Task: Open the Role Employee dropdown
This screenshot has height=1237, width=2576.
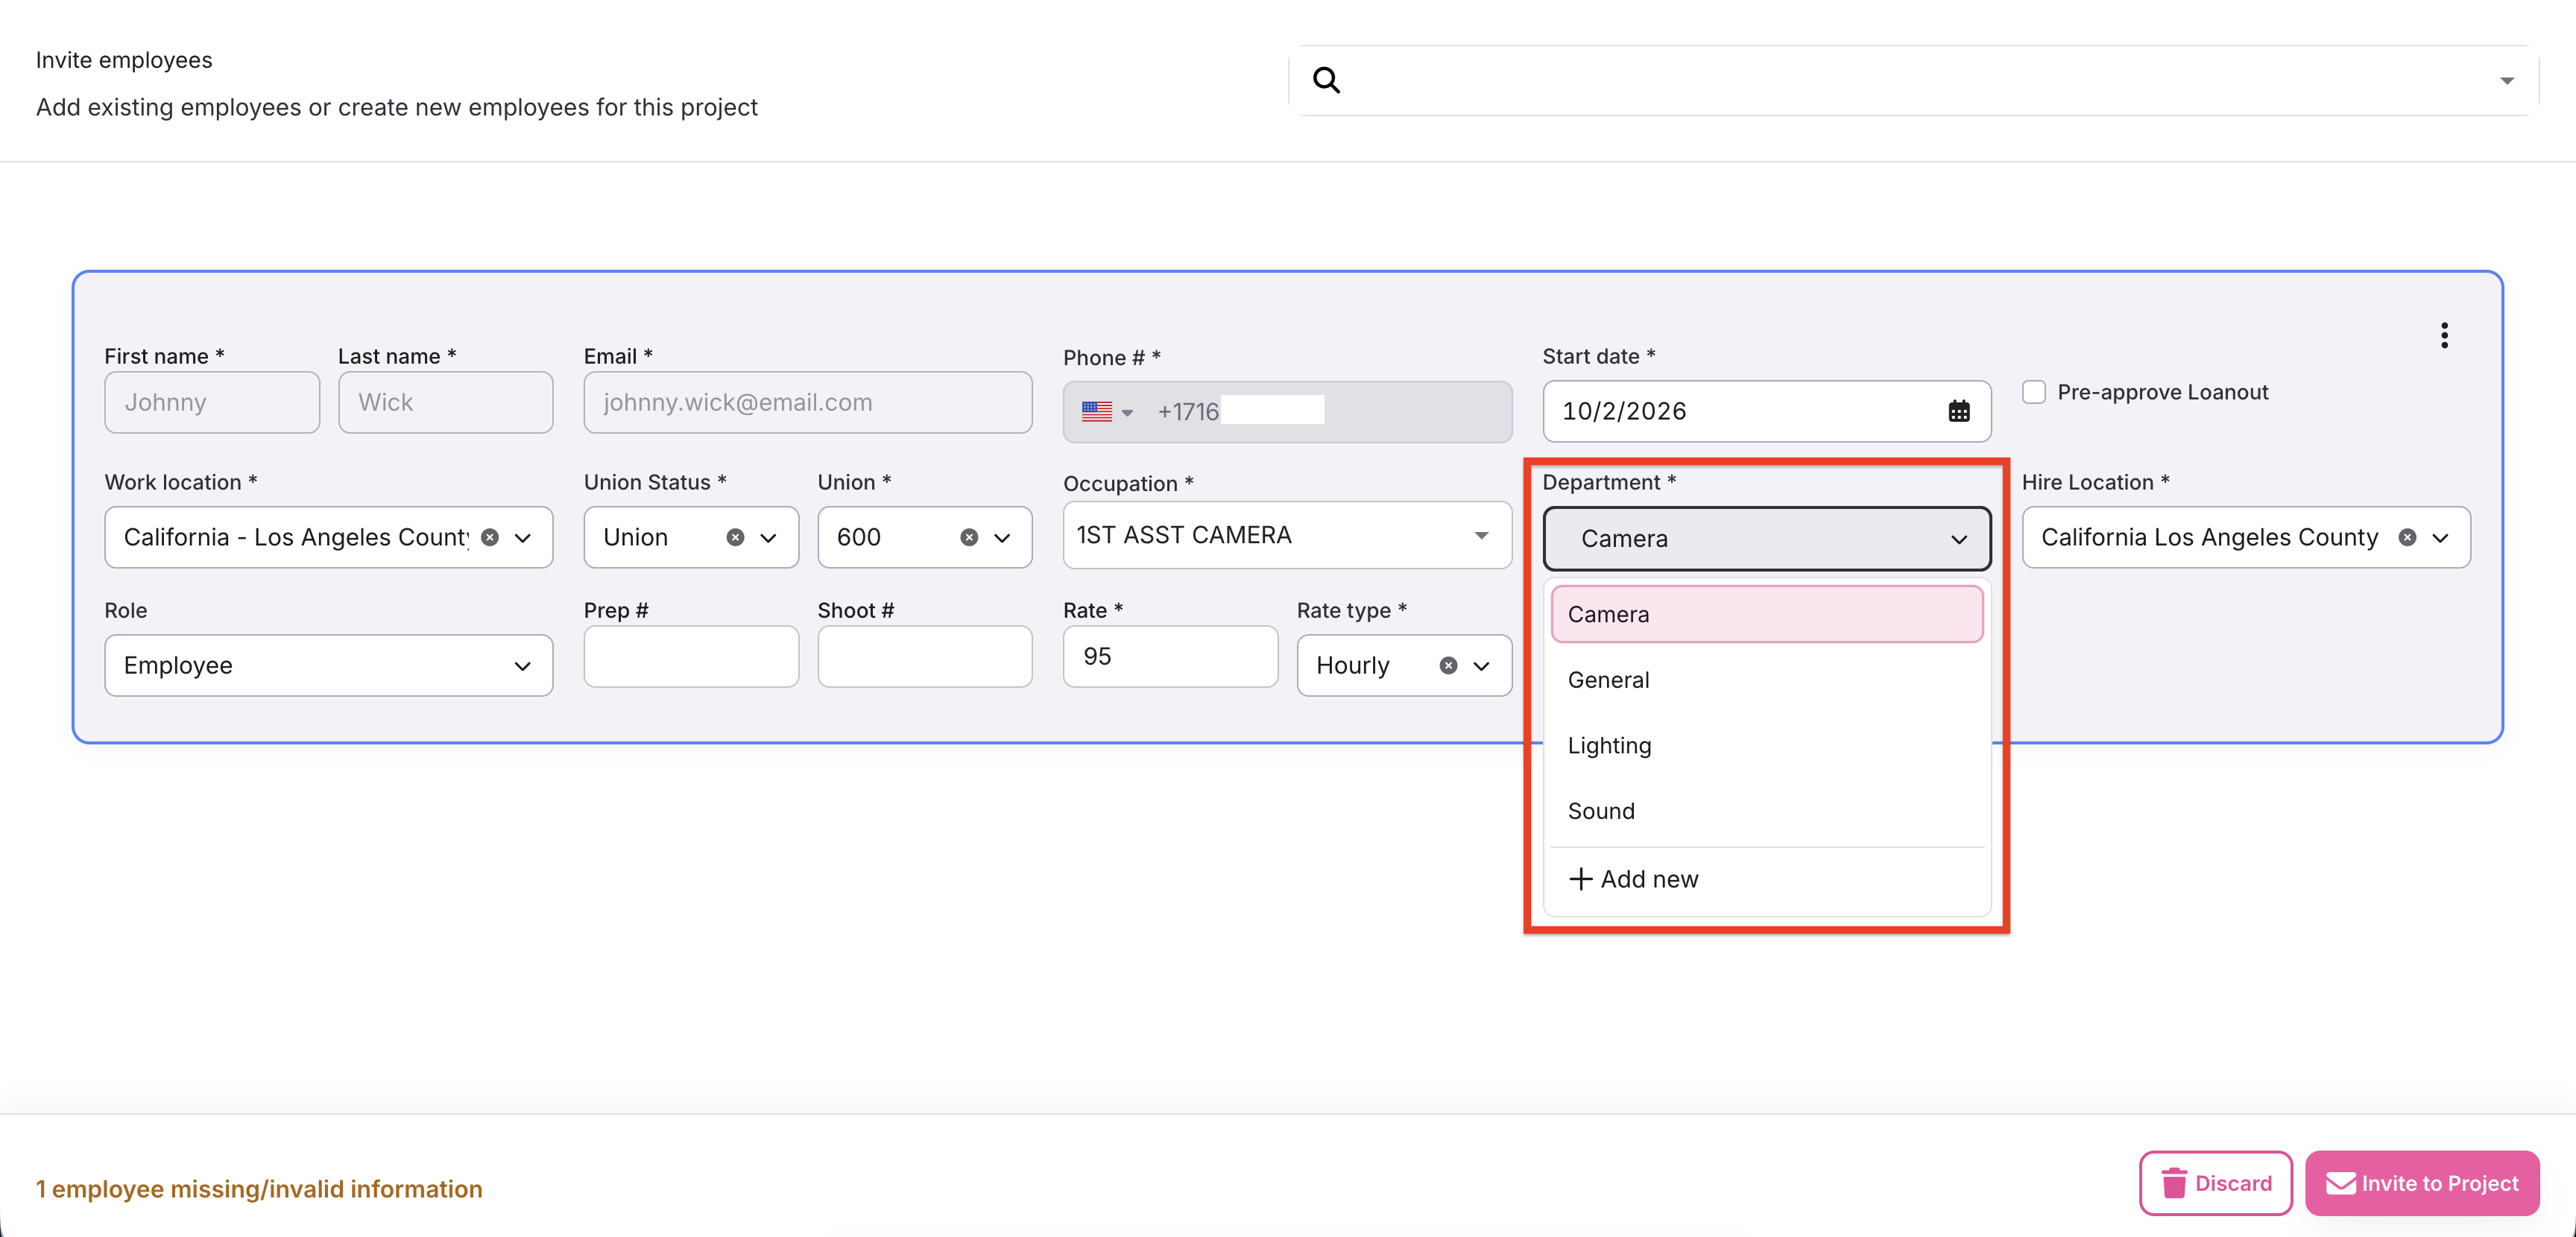Action: click(328, 665)
